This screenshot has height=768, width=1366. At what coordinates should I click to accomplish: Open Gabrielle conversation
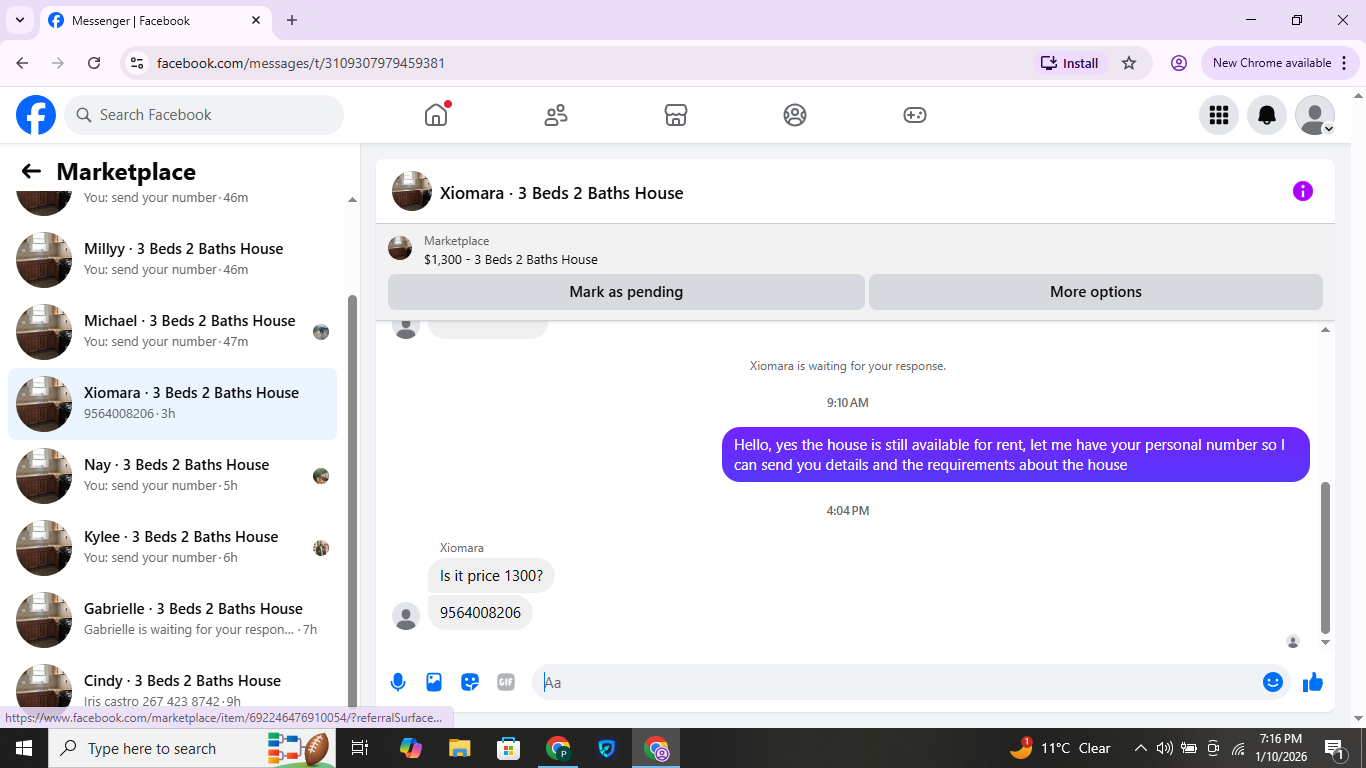[172, 619]
